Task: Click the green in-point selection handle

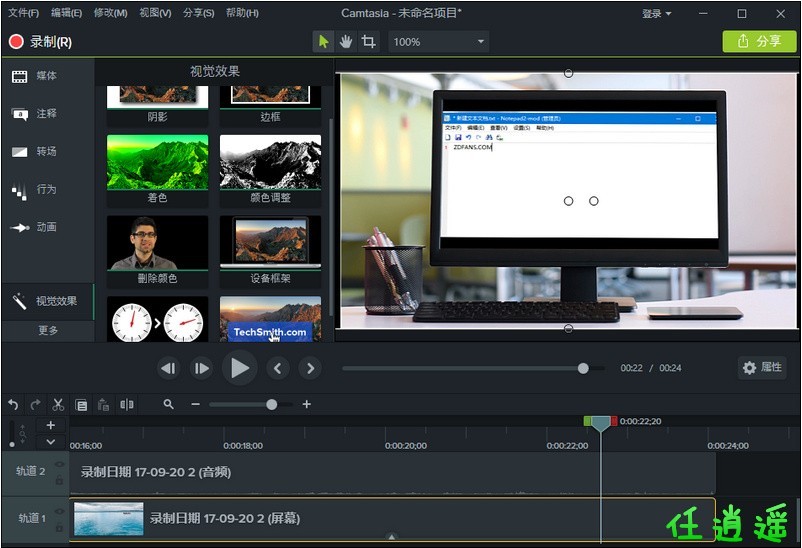Action: pos(587,421)
